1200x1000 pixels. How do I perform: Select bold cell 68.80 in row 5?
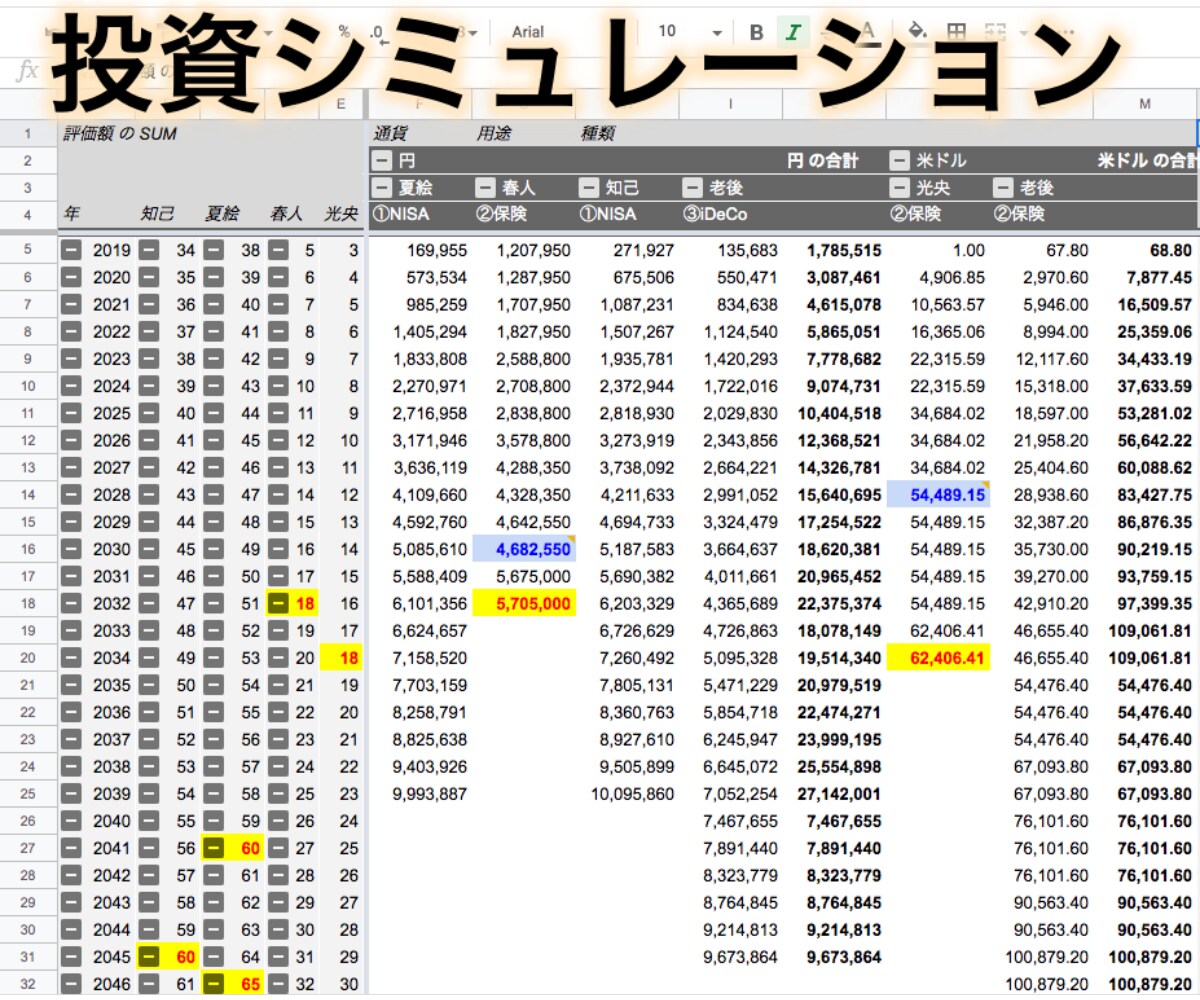[x=1171, y=251]
